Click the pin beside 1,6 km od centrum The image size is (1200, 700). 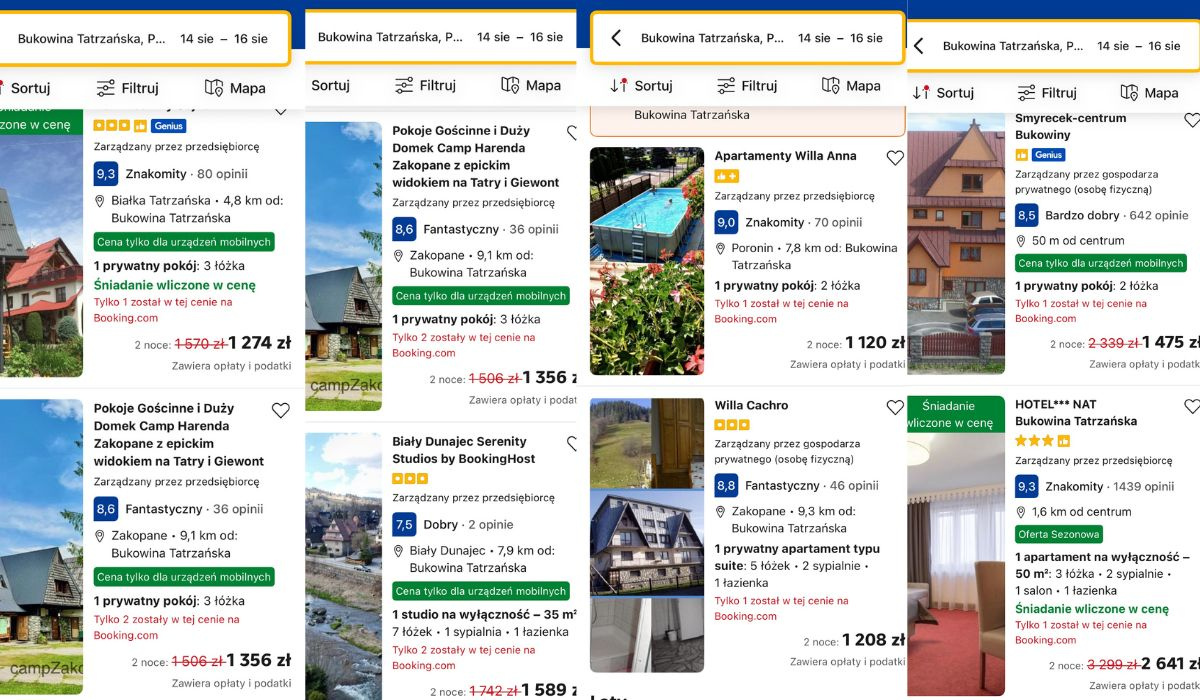1021,511
